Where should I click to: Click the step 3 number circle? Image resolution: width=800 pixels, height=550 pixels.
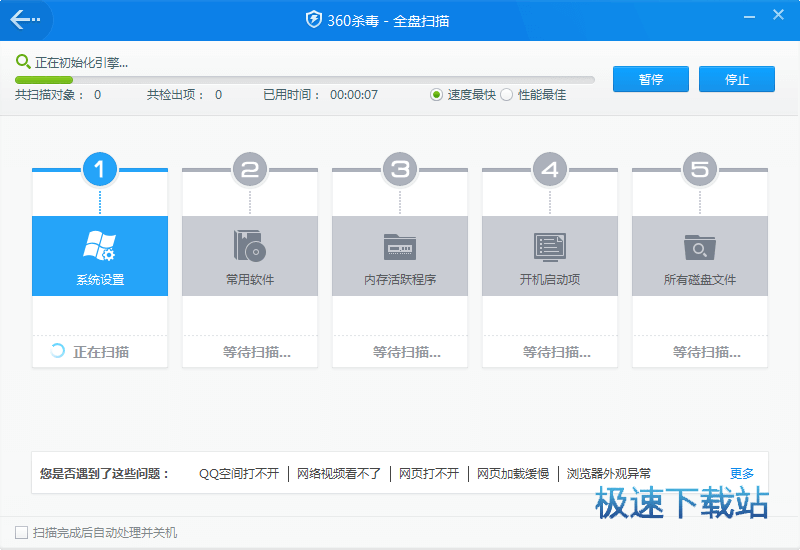(x=400, y=170)
